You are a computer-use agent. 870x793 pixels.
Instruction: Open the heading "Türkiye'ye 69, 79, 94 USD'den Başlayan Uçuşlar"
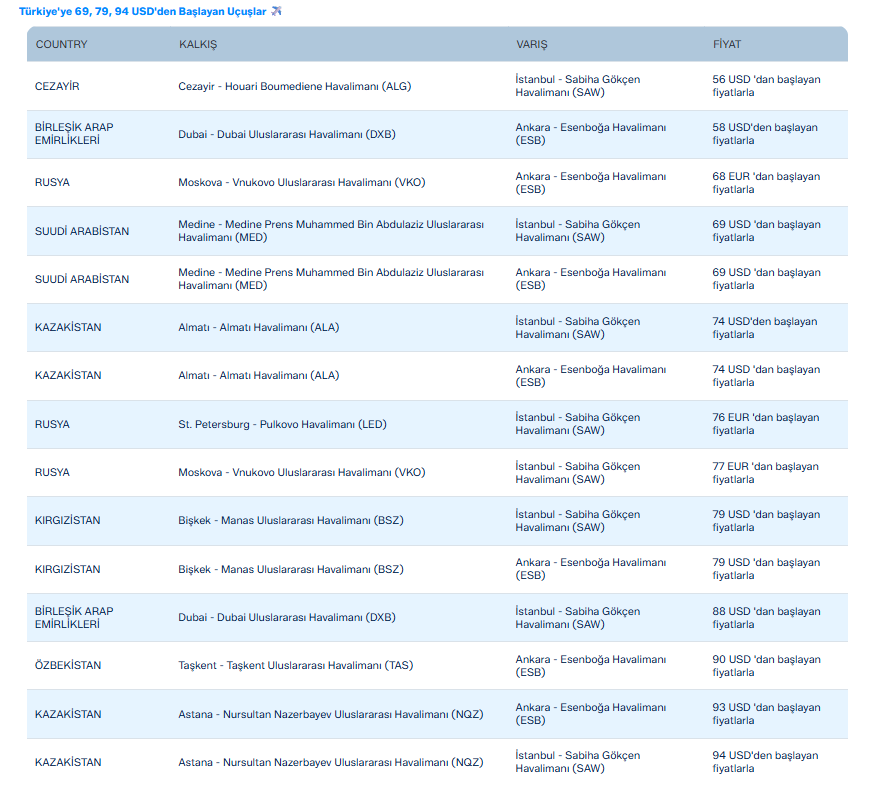143,11
